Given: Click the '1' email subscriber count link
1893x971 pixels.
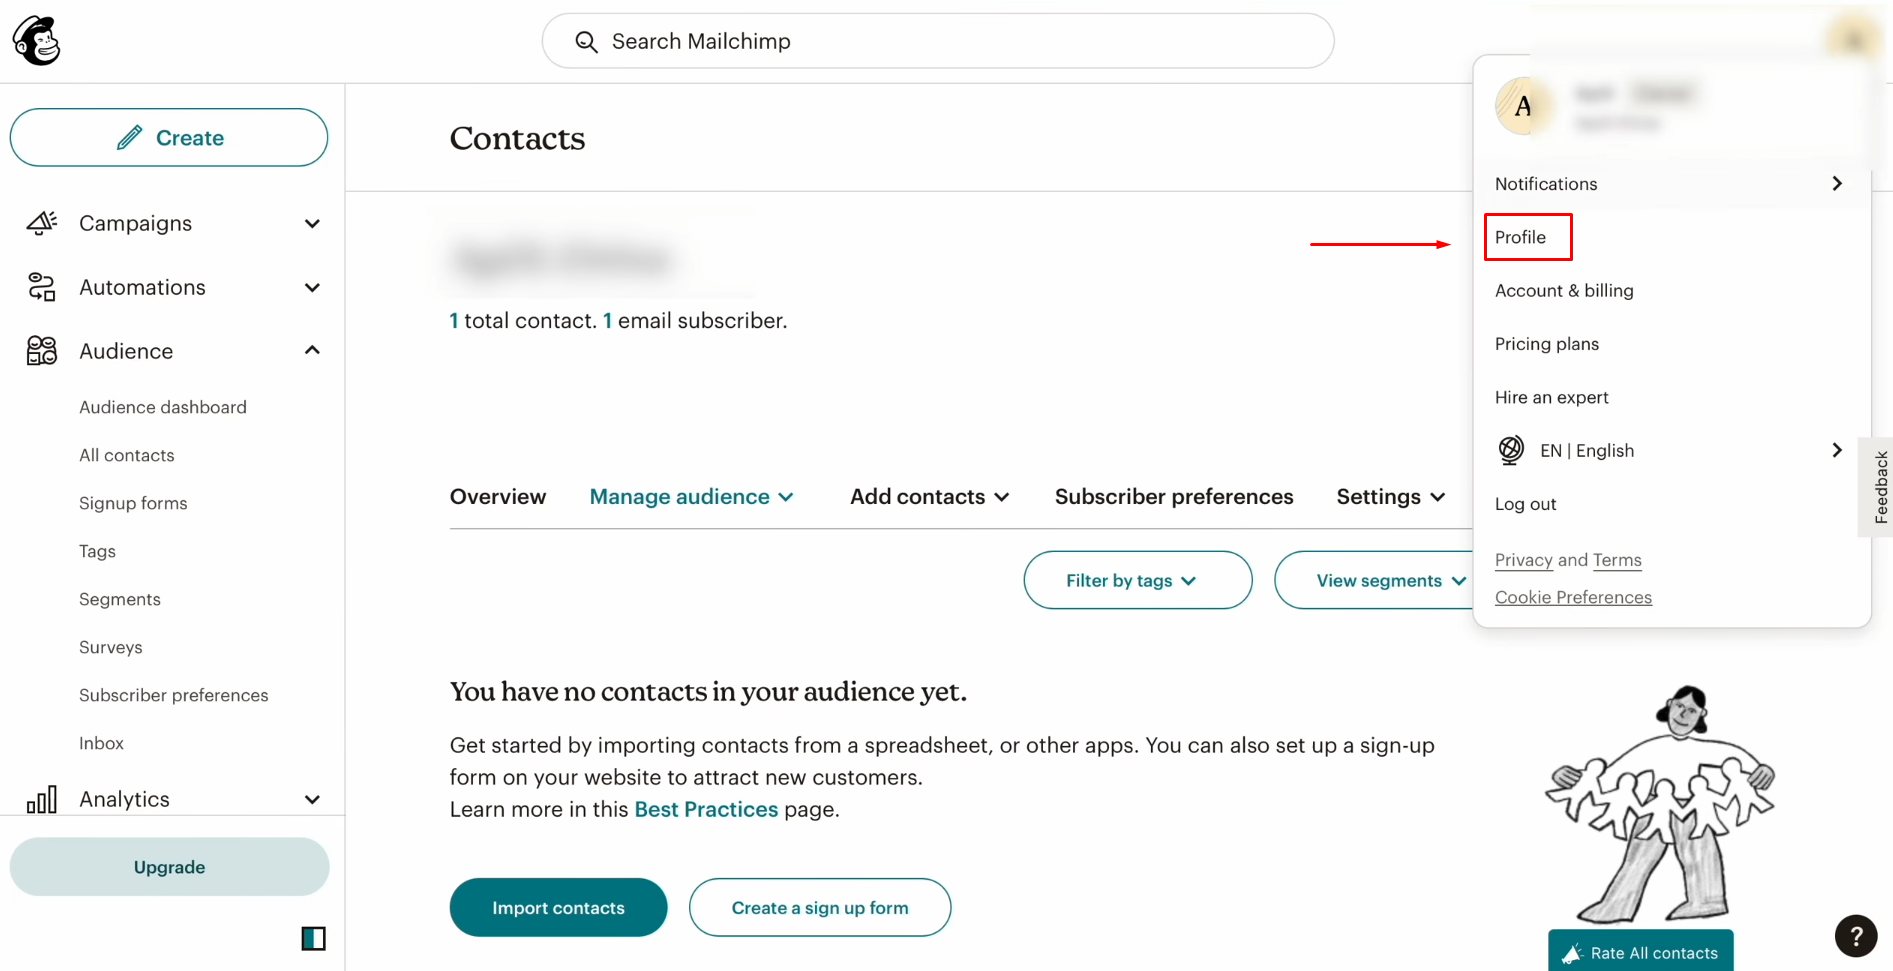Looking at the screenshot, I should point(607,321).
